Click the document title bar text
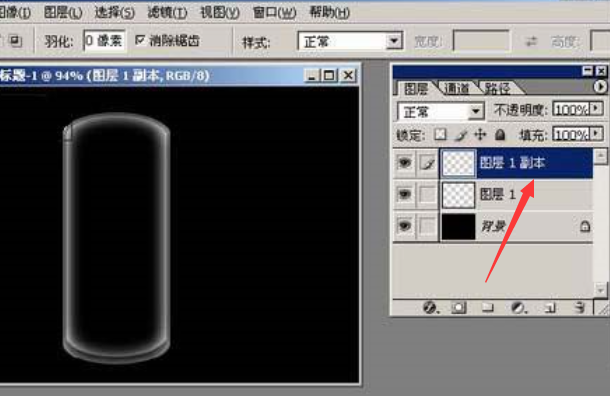The width and height of the screenshot is (610, 396). pyautogui.click(x=104, y=75)
